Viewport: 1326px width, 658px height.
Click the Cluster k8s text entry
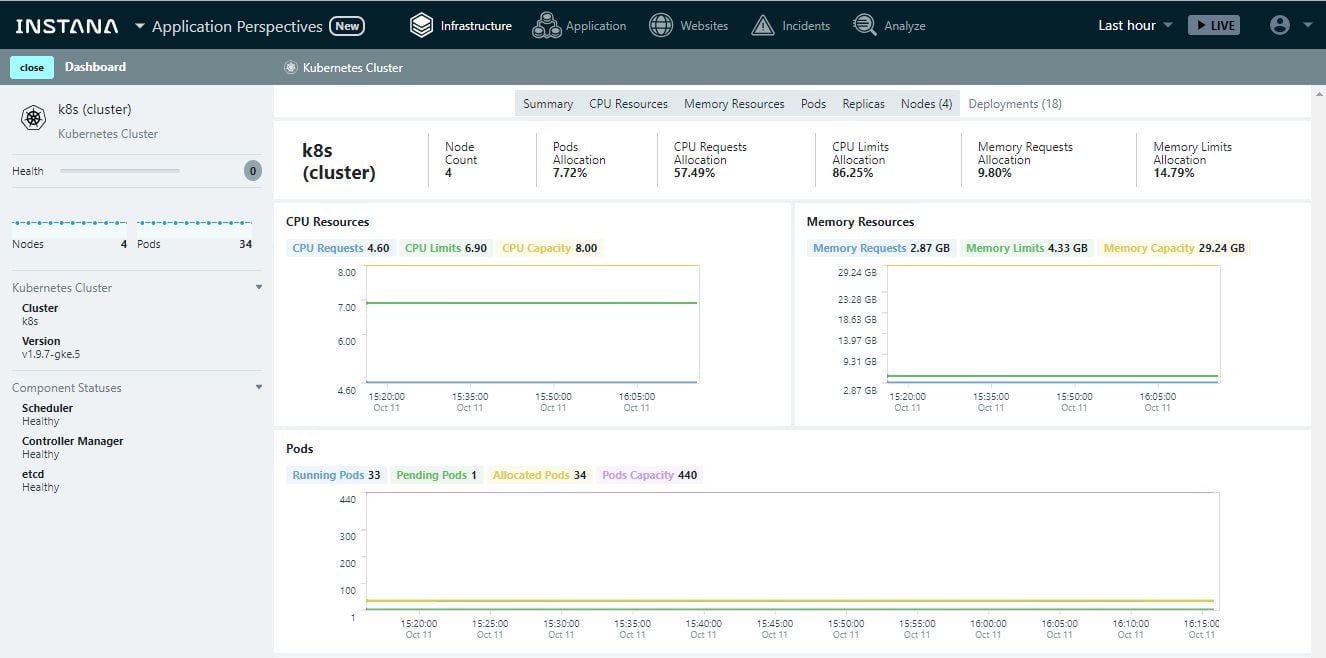pyautogui.click(x=40, y=314)
